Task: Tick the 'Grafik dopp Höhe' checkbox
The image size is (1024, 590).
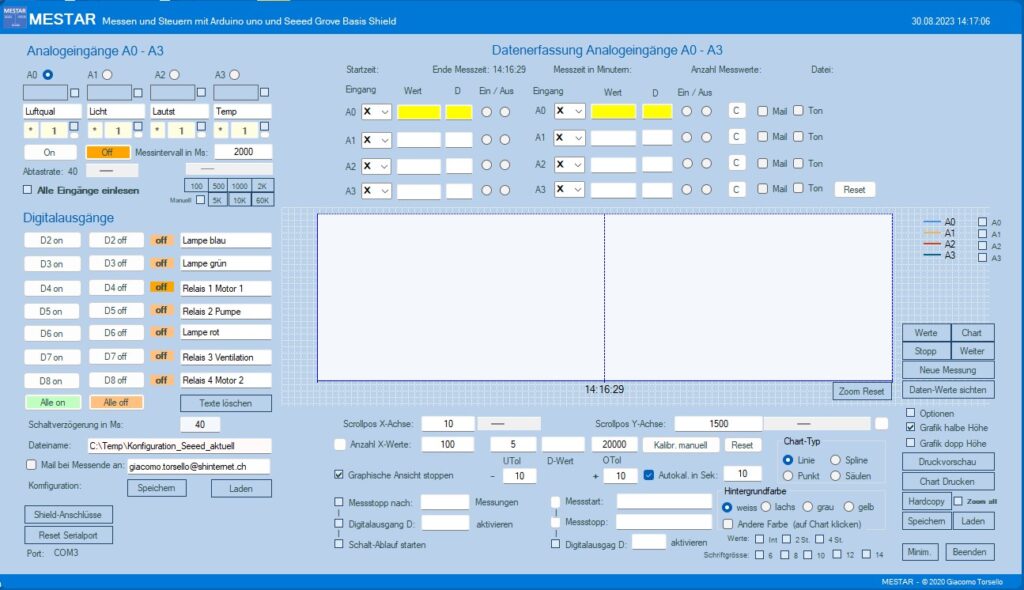Action: pyautogui.click(x=909, y=442)
